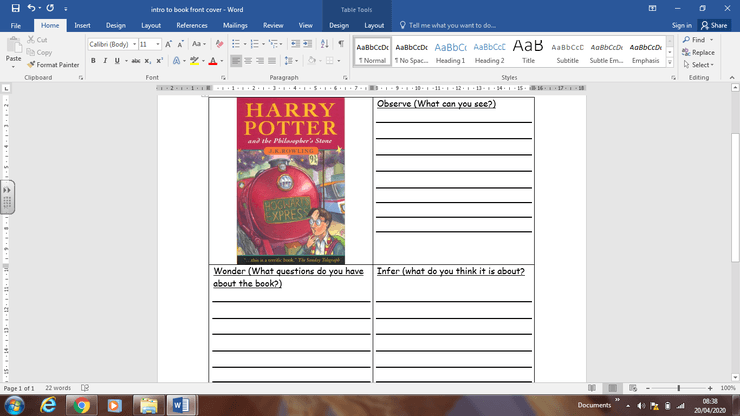Center the text
This screenshot has height=416, width=740.
[x=248, y=60]
